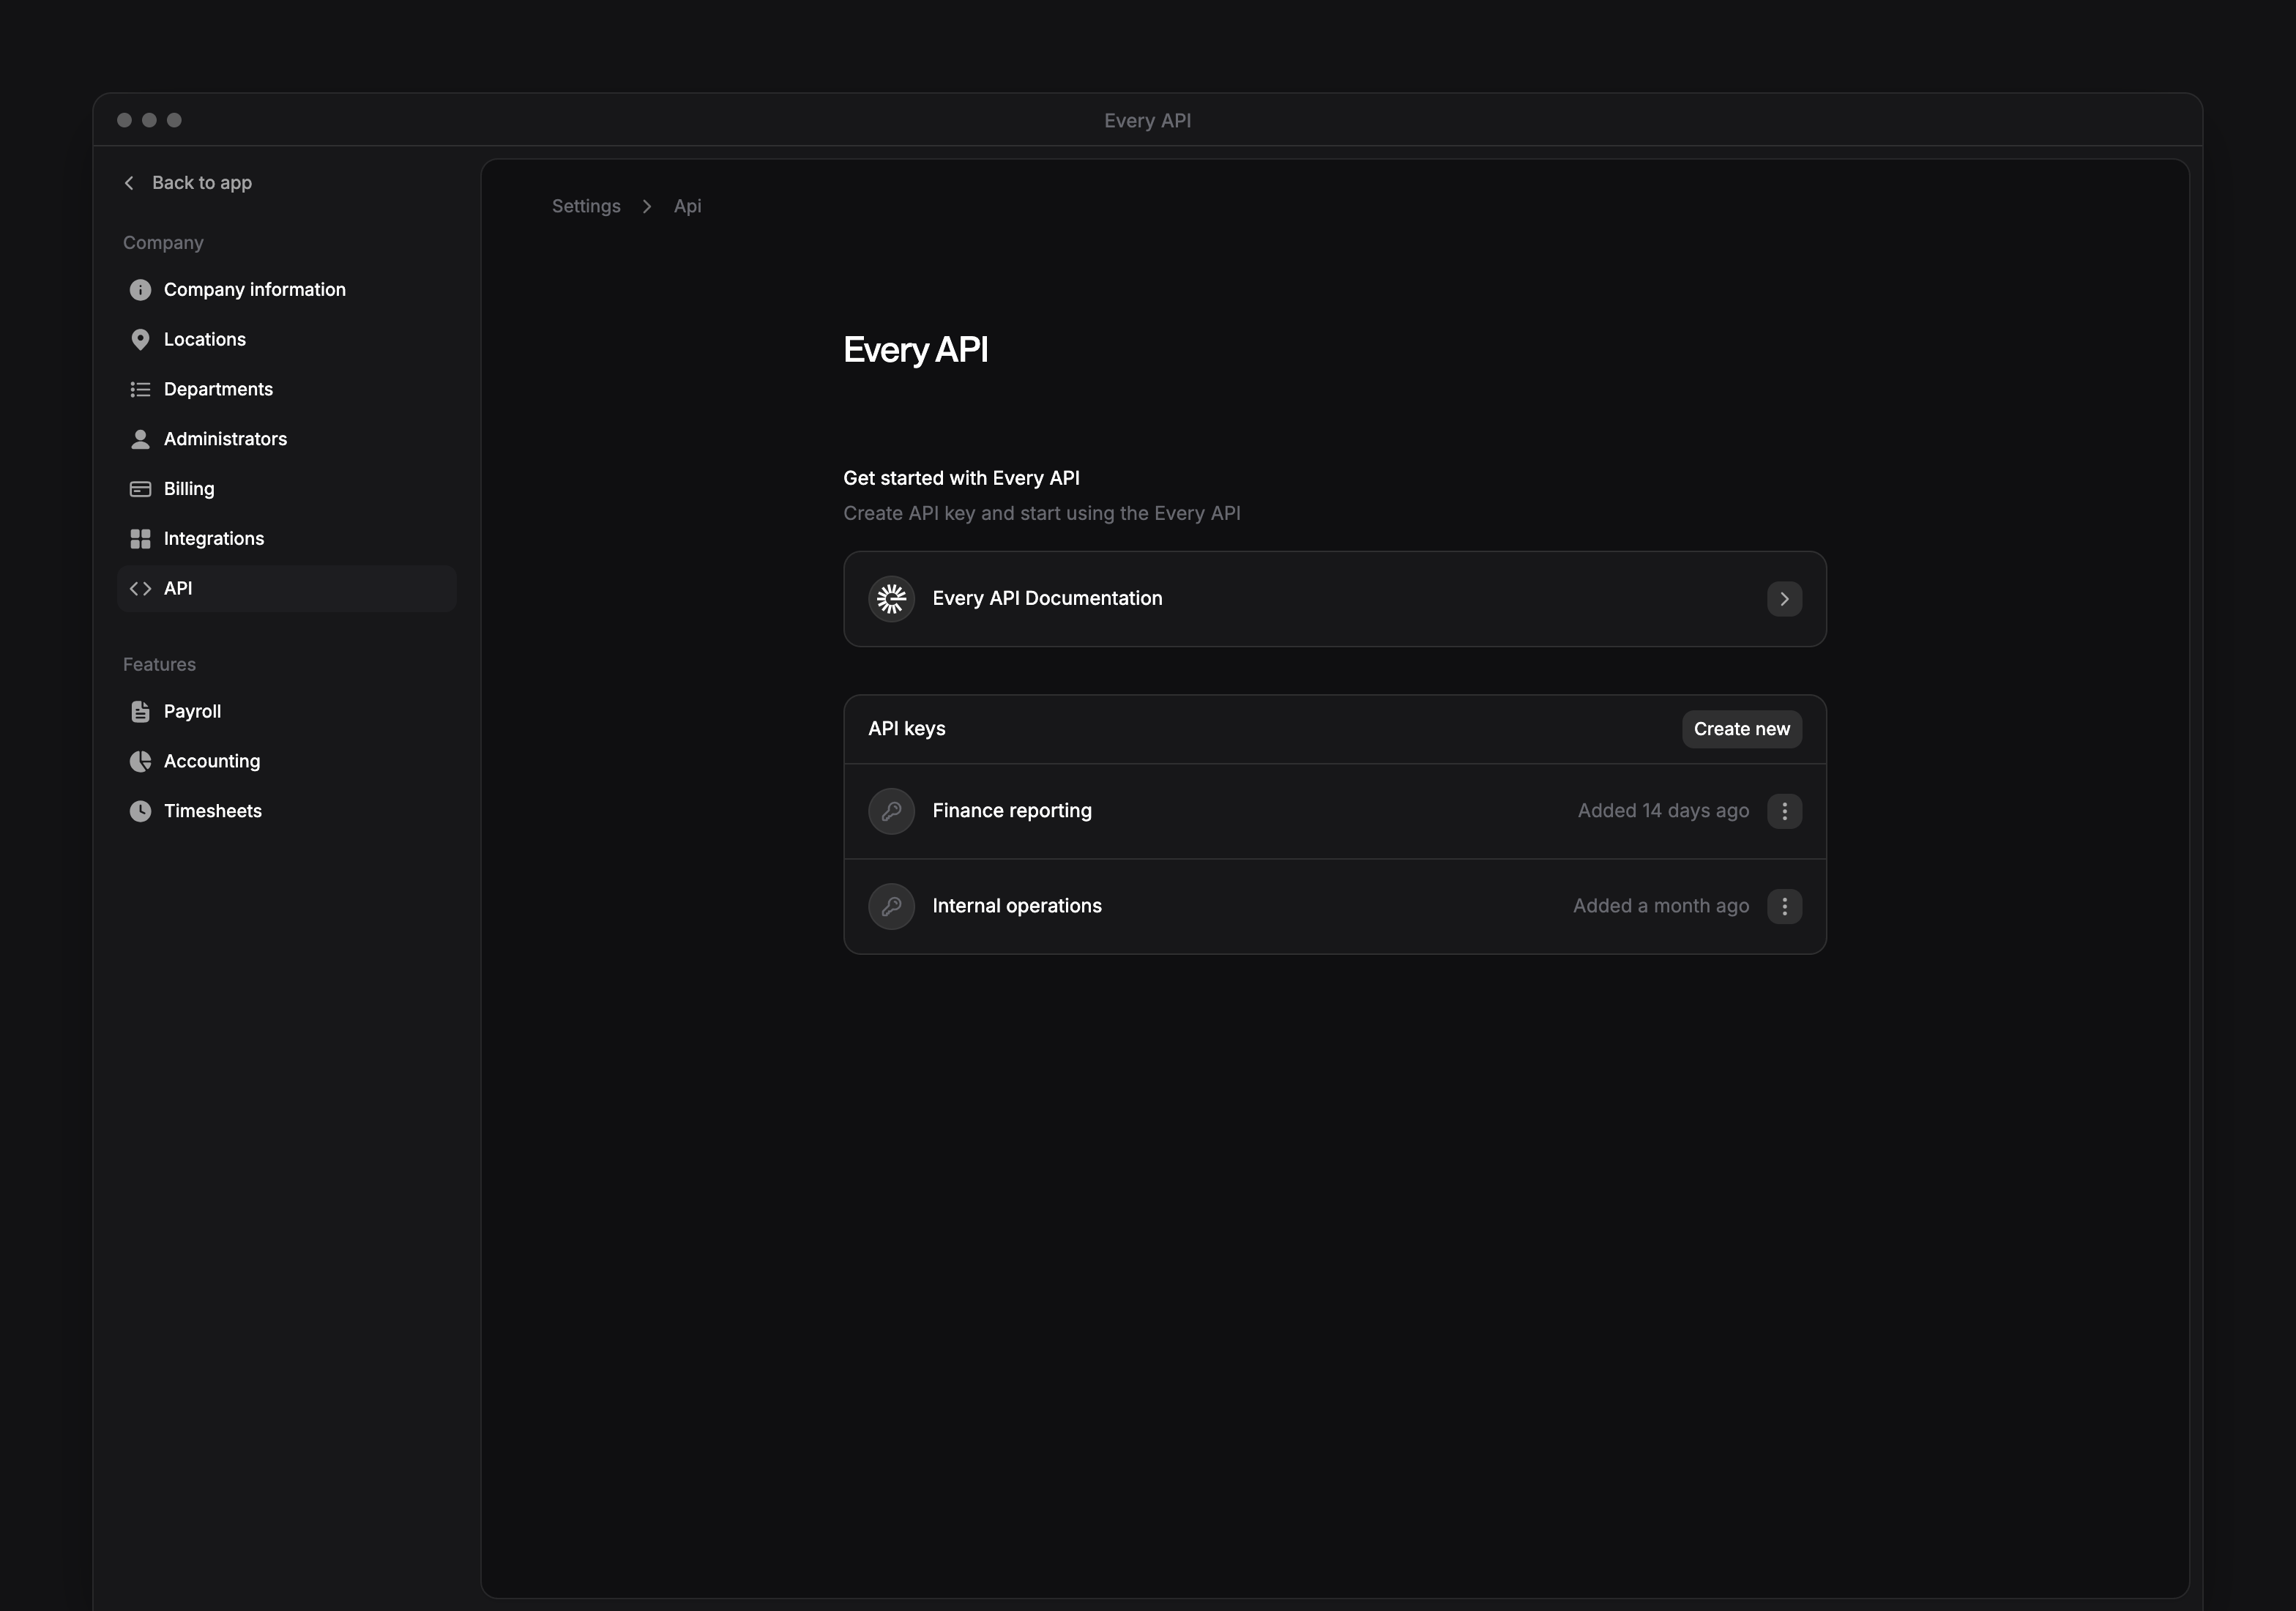Click the key icon for Finance reporting
Image resolution: width=2296 pixels, height=1611 pixels.
[891, 811]
